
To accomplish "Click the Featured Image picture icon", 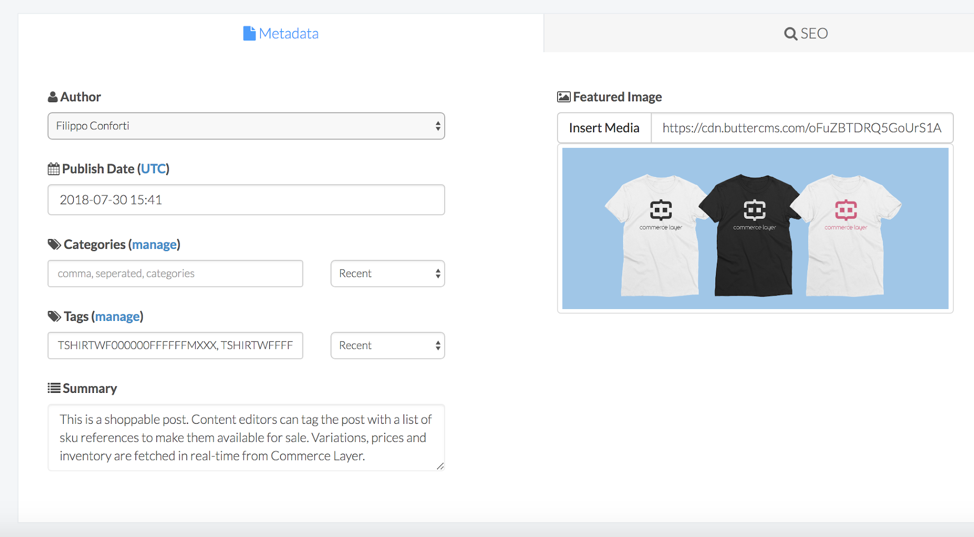I will [563, 97].
